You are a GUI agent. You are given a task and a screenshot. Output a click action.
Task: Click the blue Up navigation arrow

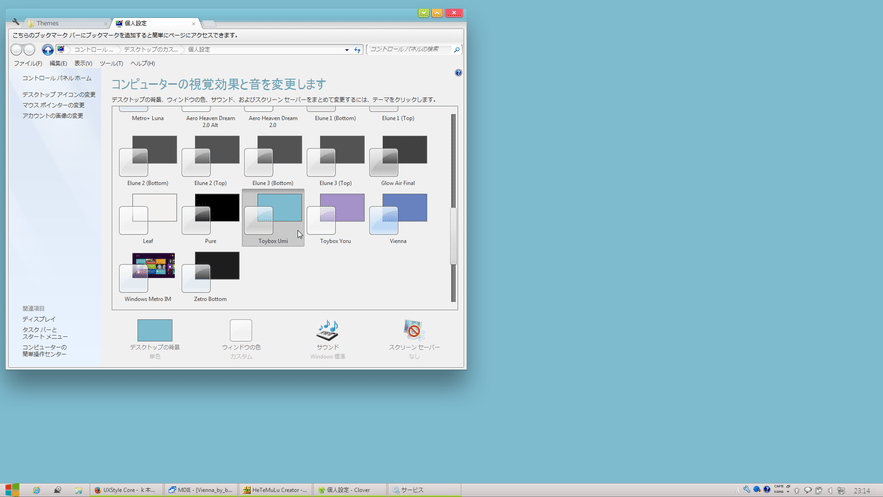[48, 50]
